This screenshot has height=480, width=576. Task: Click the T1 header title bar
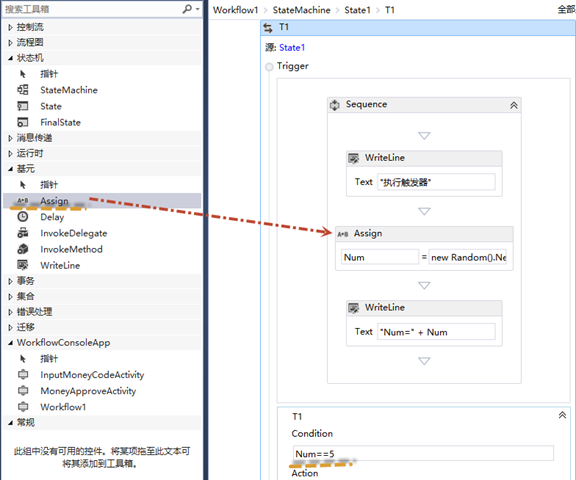418,28
